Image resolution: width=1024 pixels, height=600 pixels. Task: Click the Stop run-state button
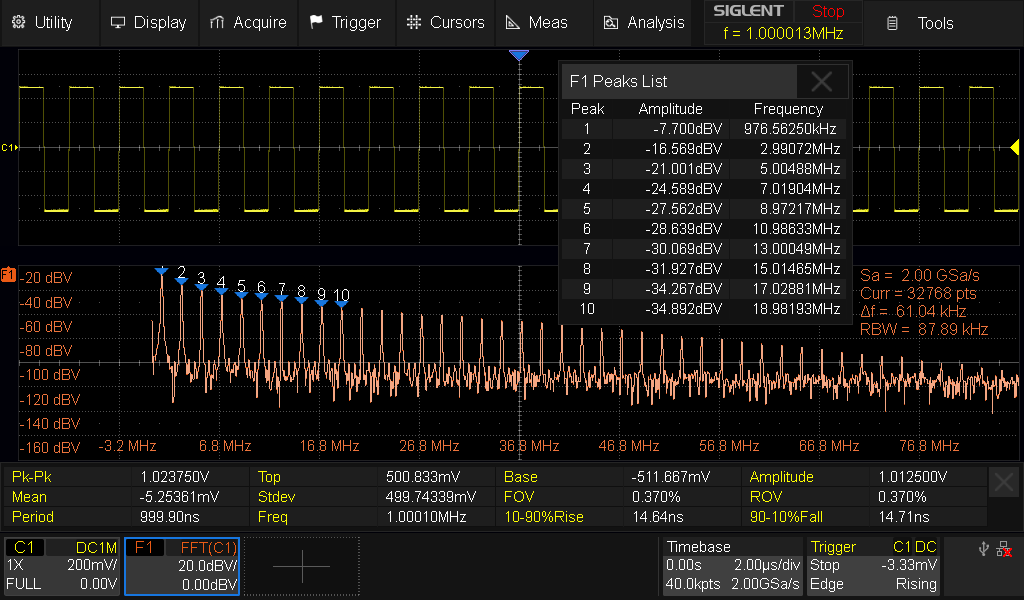pos(827,12)
